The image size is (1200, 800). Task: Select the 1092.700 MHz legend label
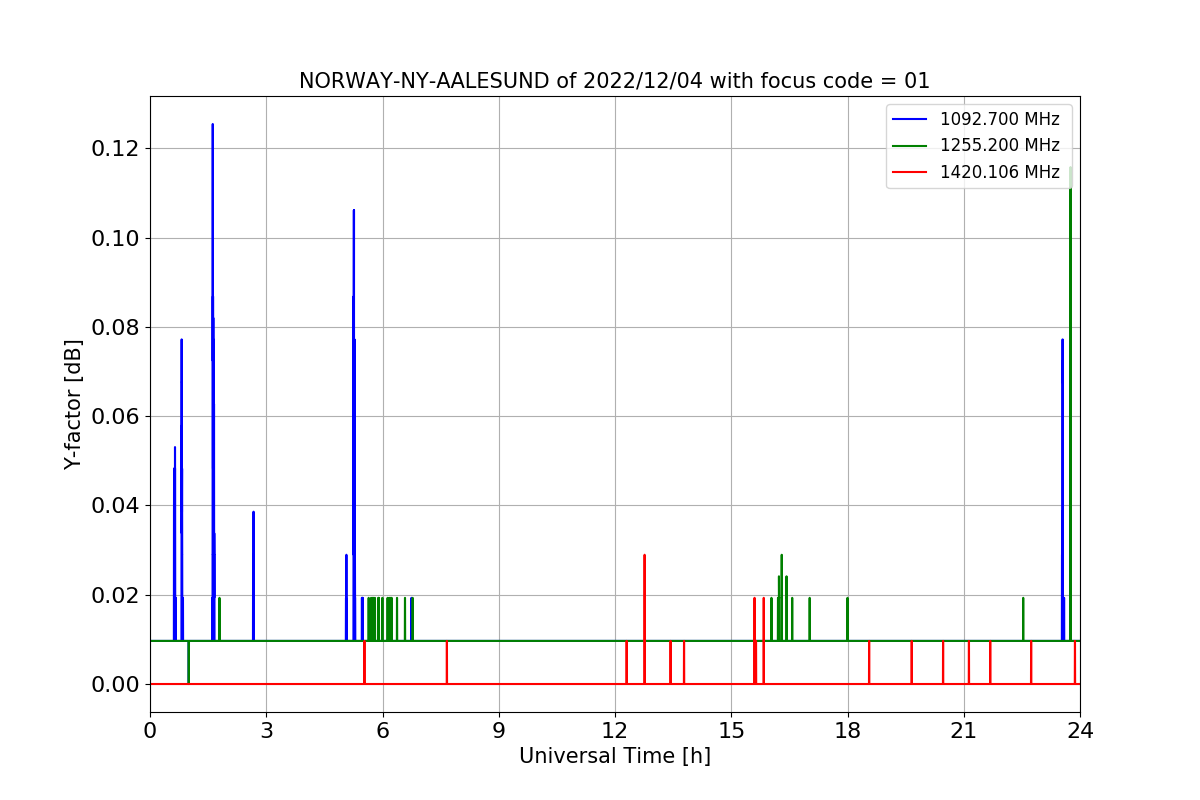[999, 119]
